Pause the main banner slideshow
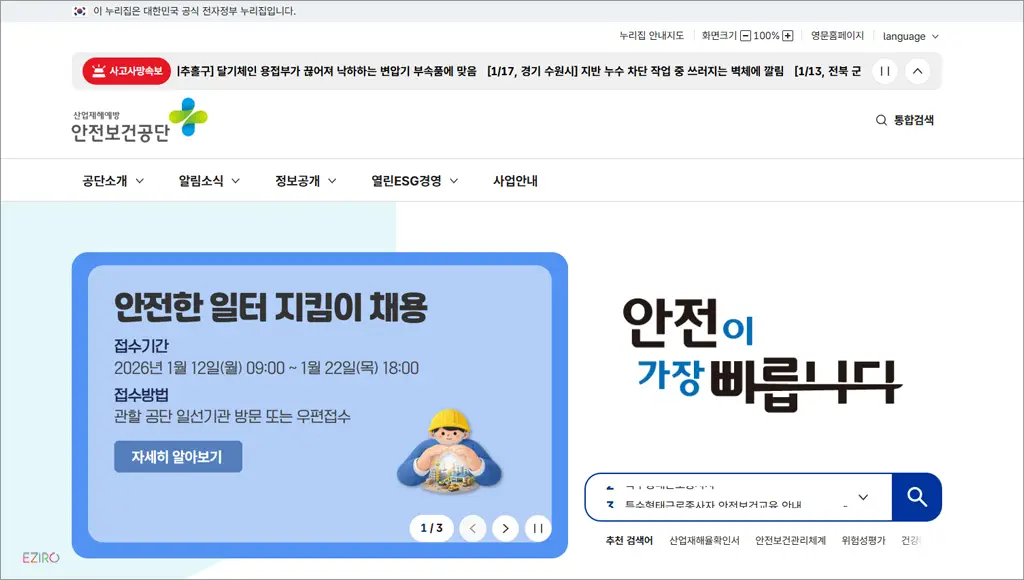1024x580 pixels. pos(538,528)
